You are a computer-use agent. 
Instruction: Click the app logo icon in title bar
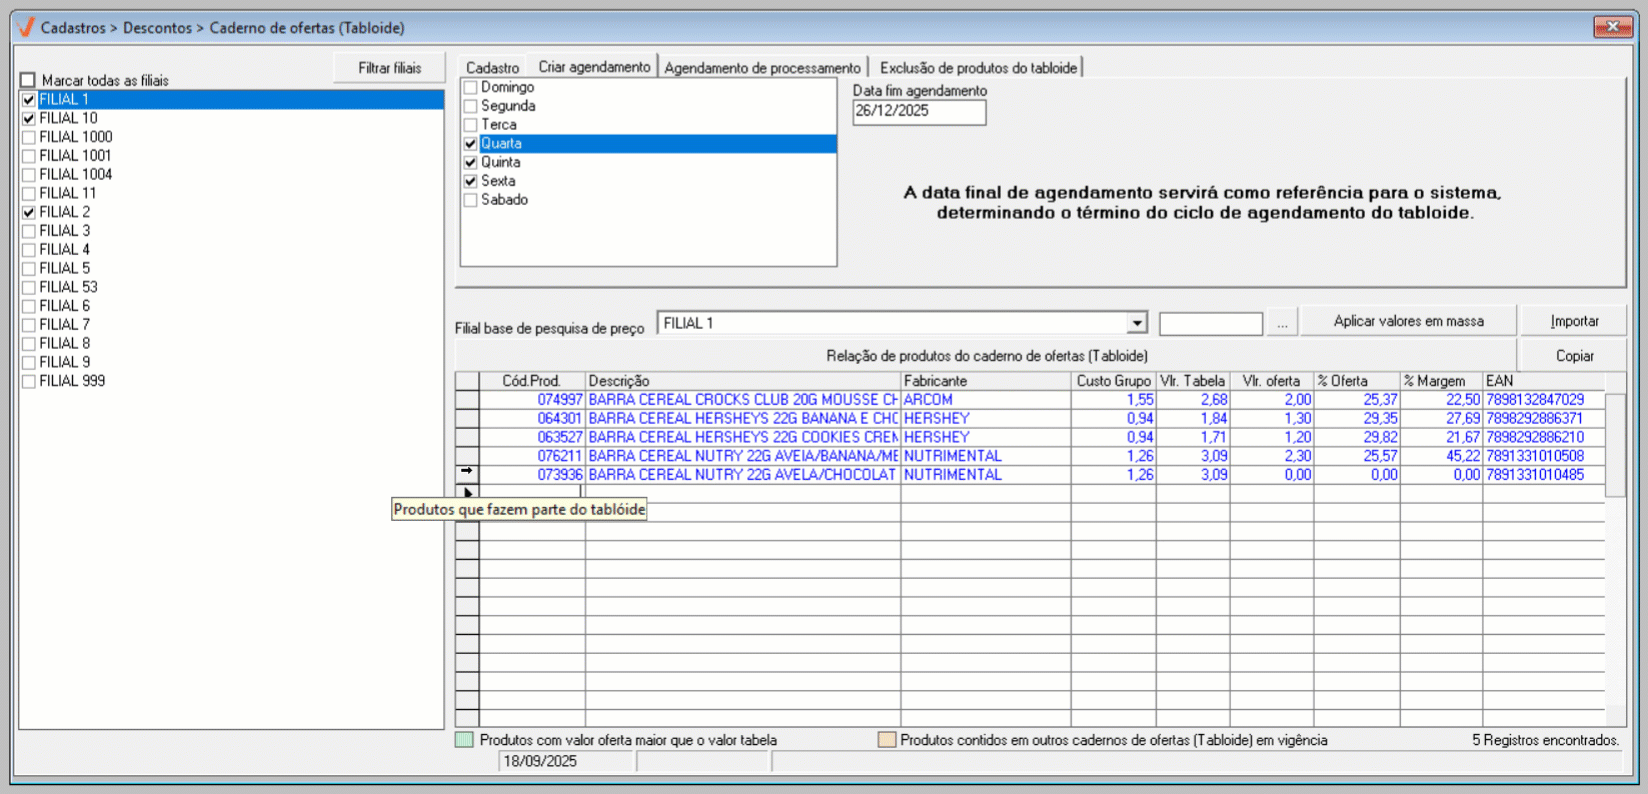(x=26, y=27)
